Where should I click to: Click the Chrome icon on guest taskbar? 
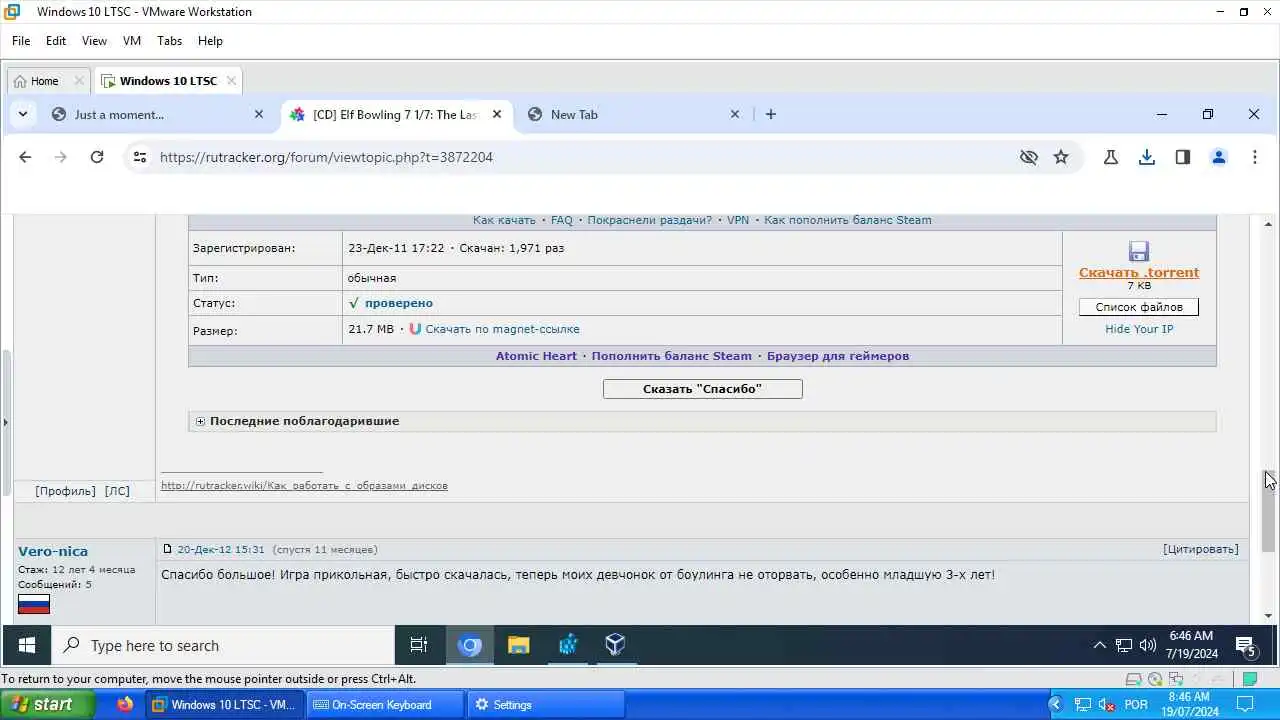(x=469, y=646)
